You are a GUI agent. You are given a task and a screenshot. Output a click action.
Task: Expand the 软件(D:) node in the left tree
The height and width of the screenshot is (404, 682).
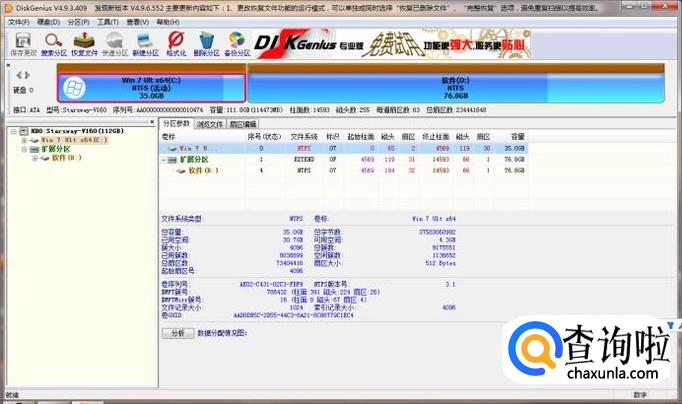pyautogui.click(x=35, y=158)
